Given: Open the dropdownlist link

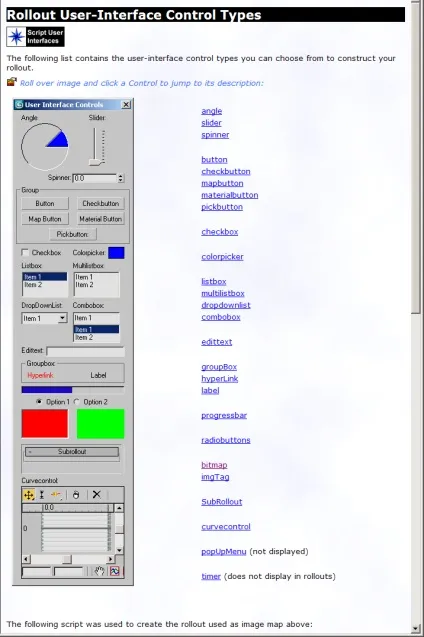Looking at the screenshot, I should 226,305.
